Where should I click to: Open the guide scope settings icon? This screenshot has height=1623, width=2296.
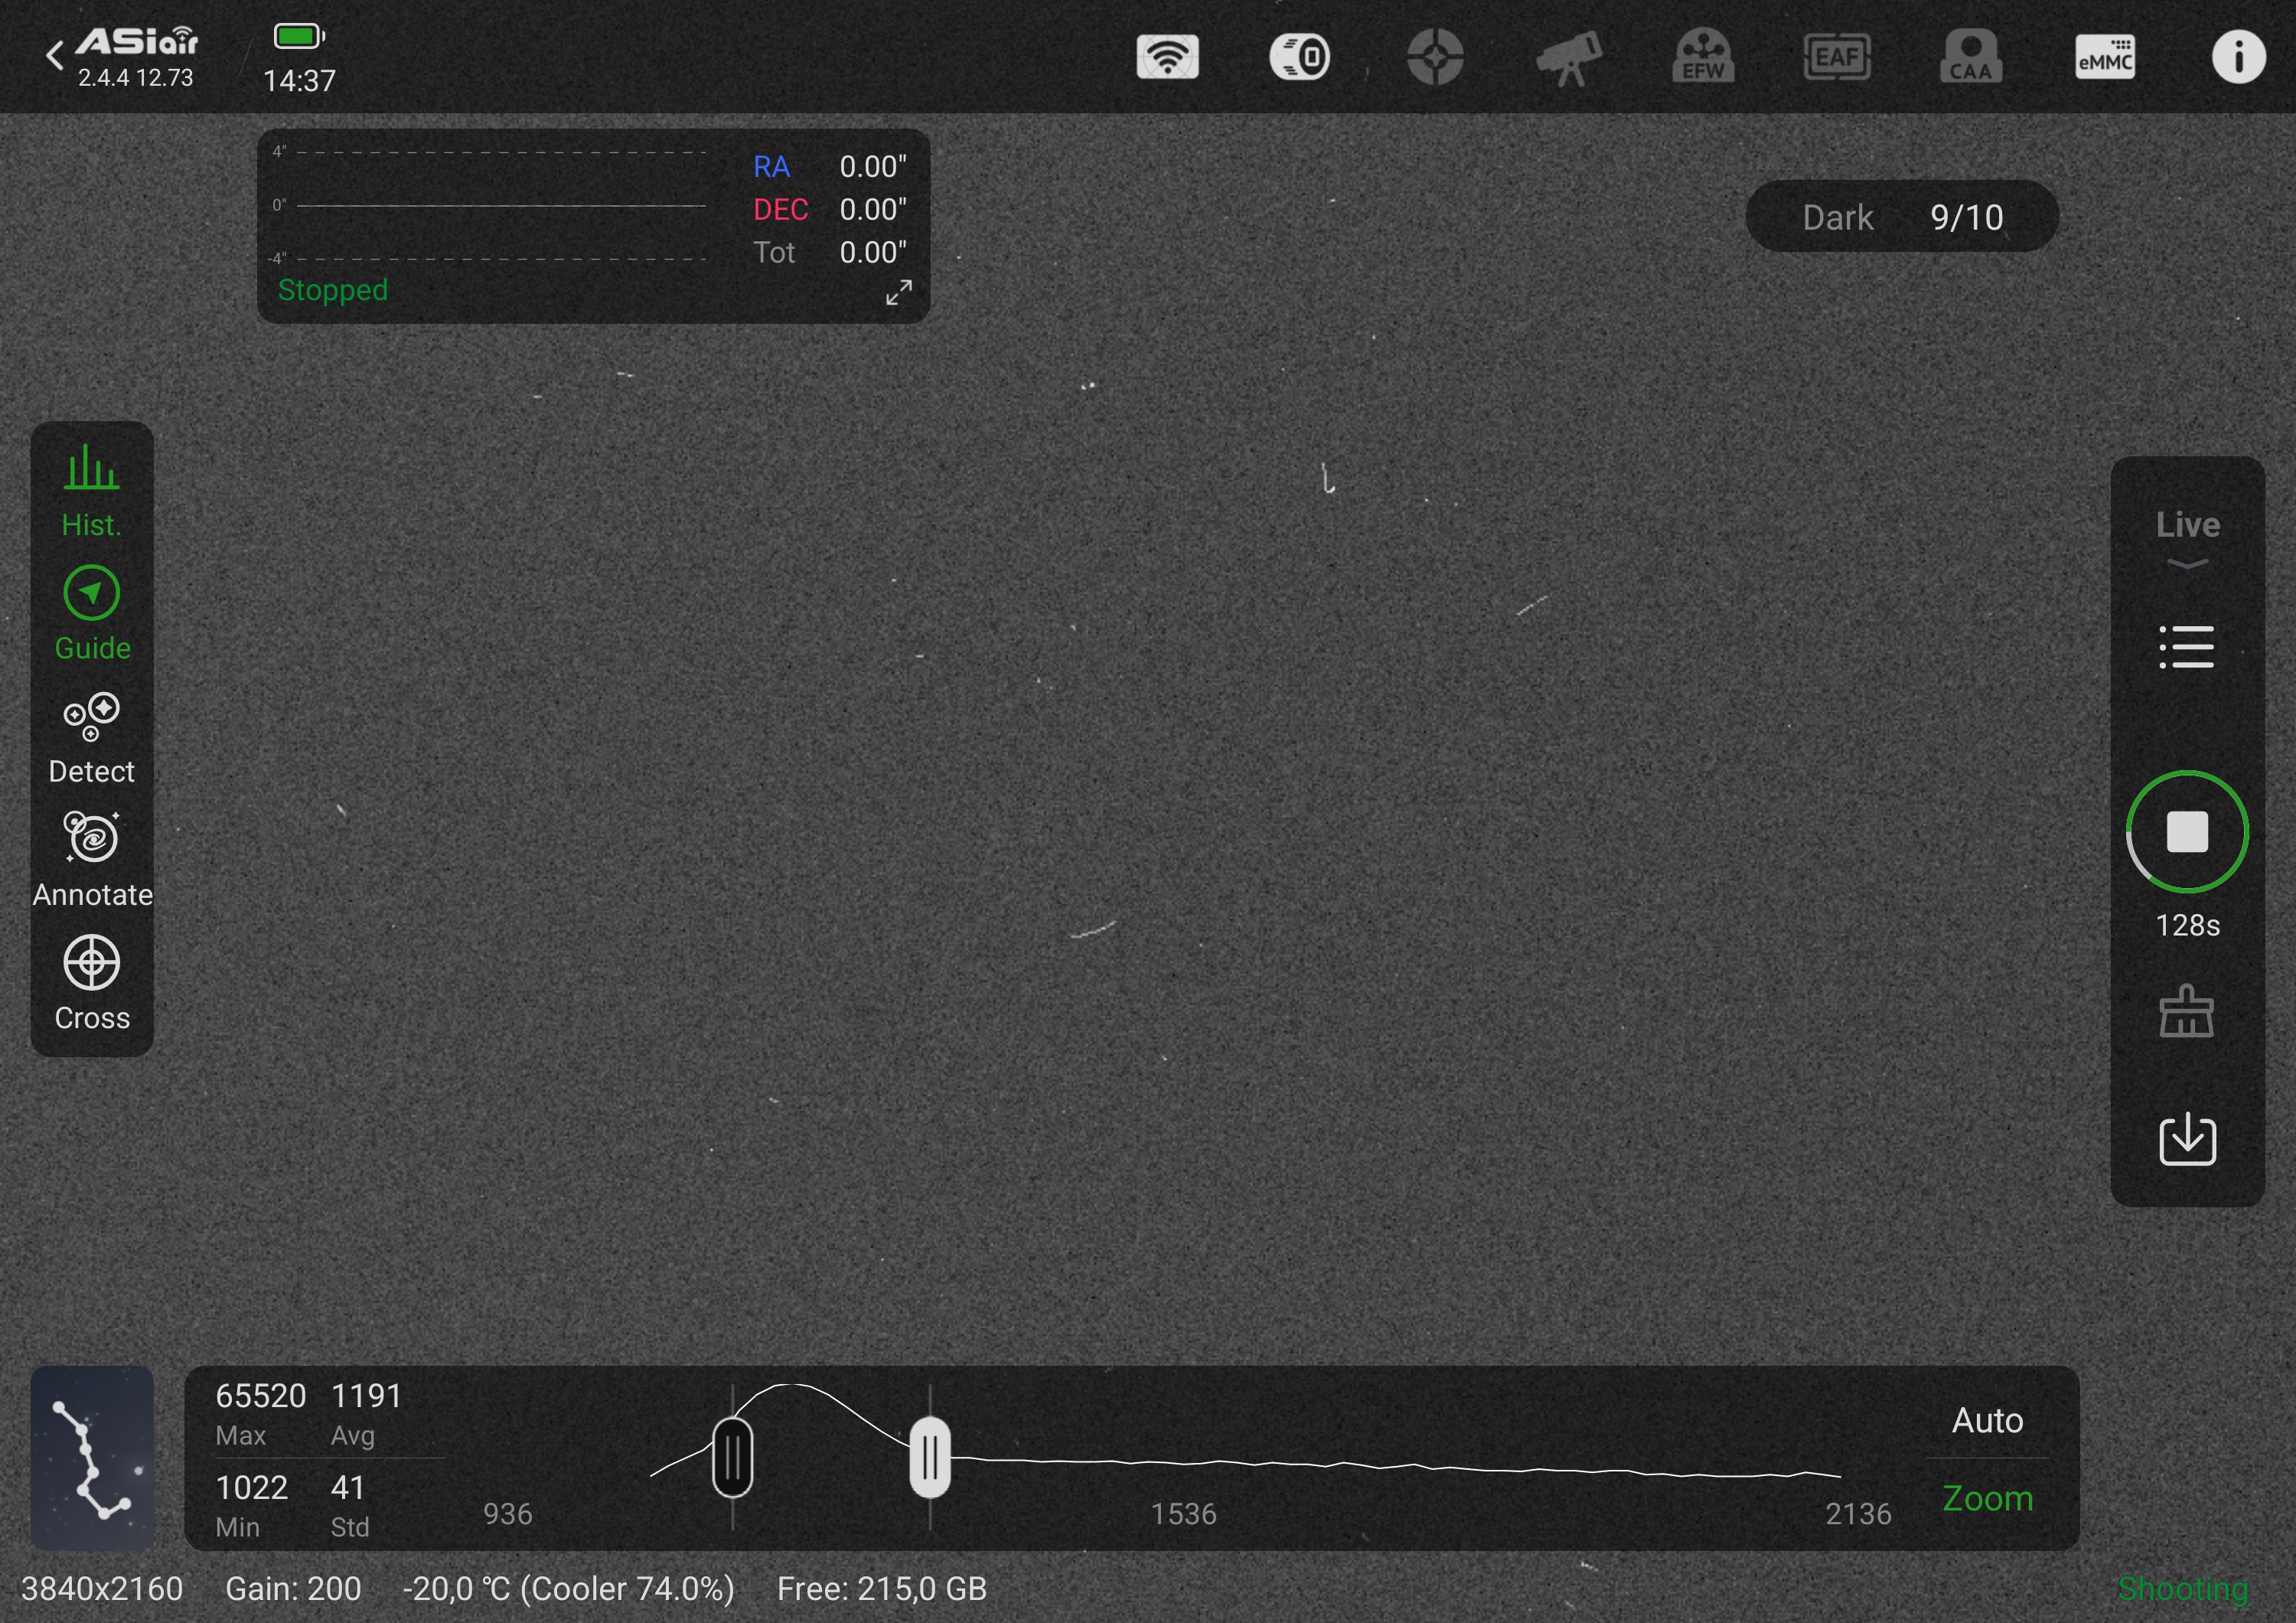pos(1435,57)
